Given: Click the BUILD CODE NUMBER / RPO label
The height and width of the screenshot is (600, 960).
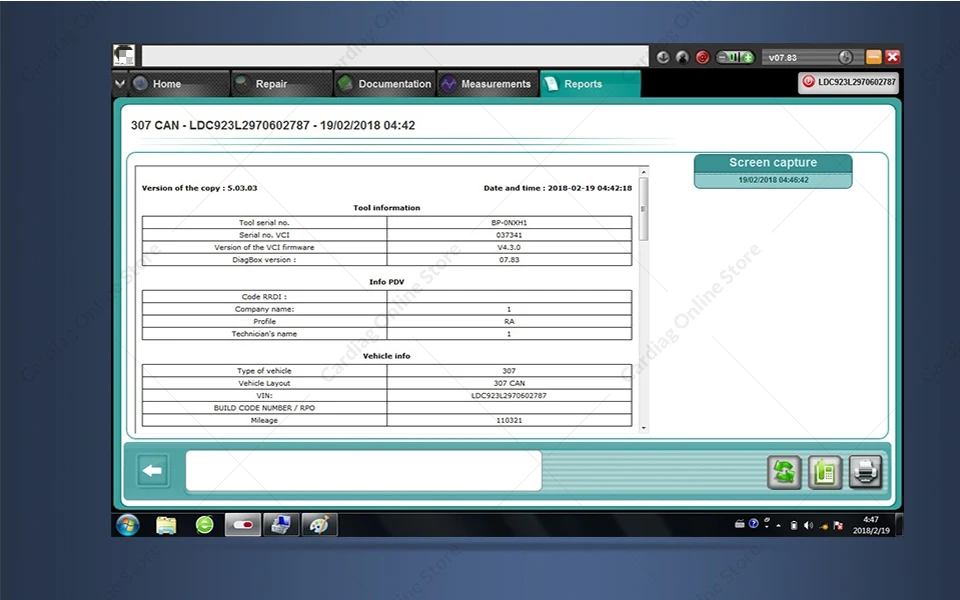Looking at the screenshot, I should click(x=264, y=408).
